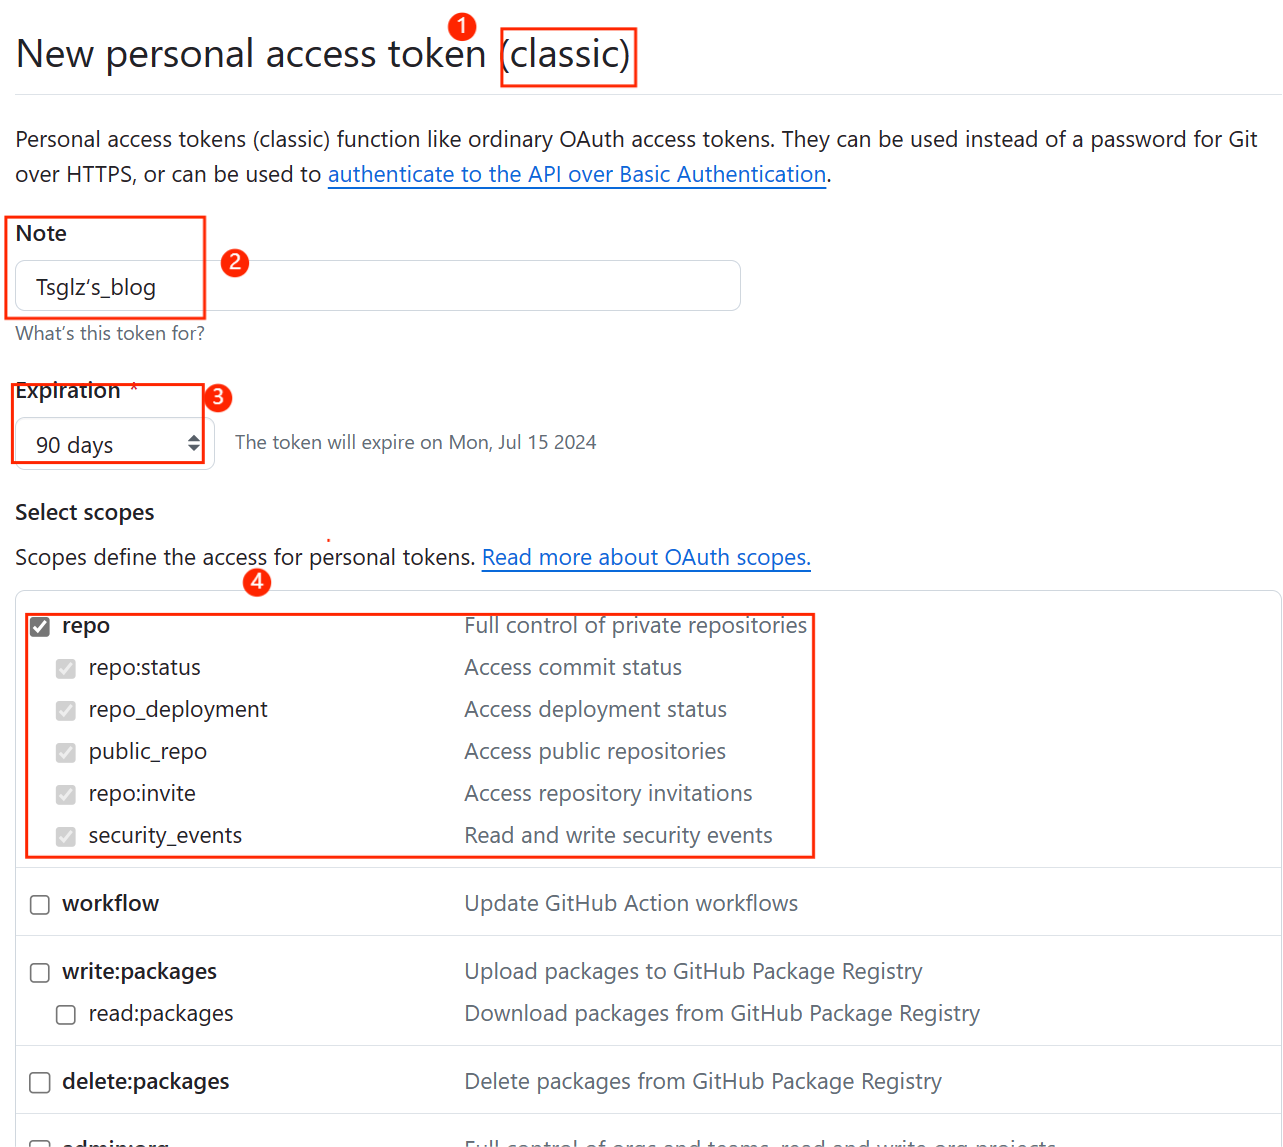Click the red number 3 annotation marker

click(218, 397)
